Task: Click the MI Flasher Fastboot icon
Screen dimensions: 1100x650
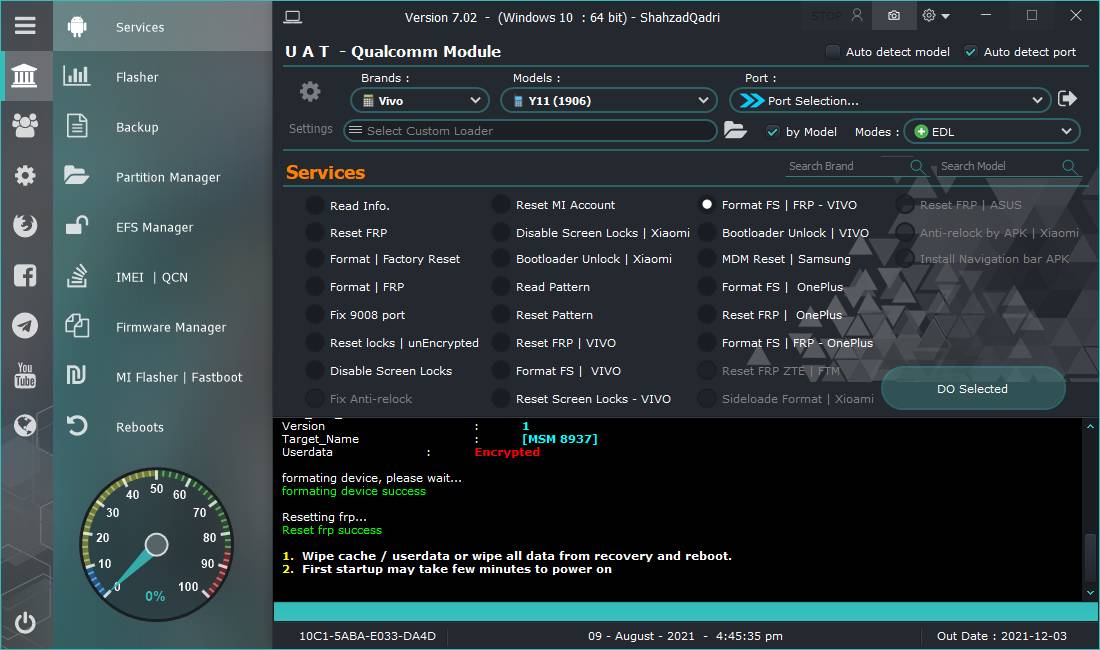Action: (76, 376)
